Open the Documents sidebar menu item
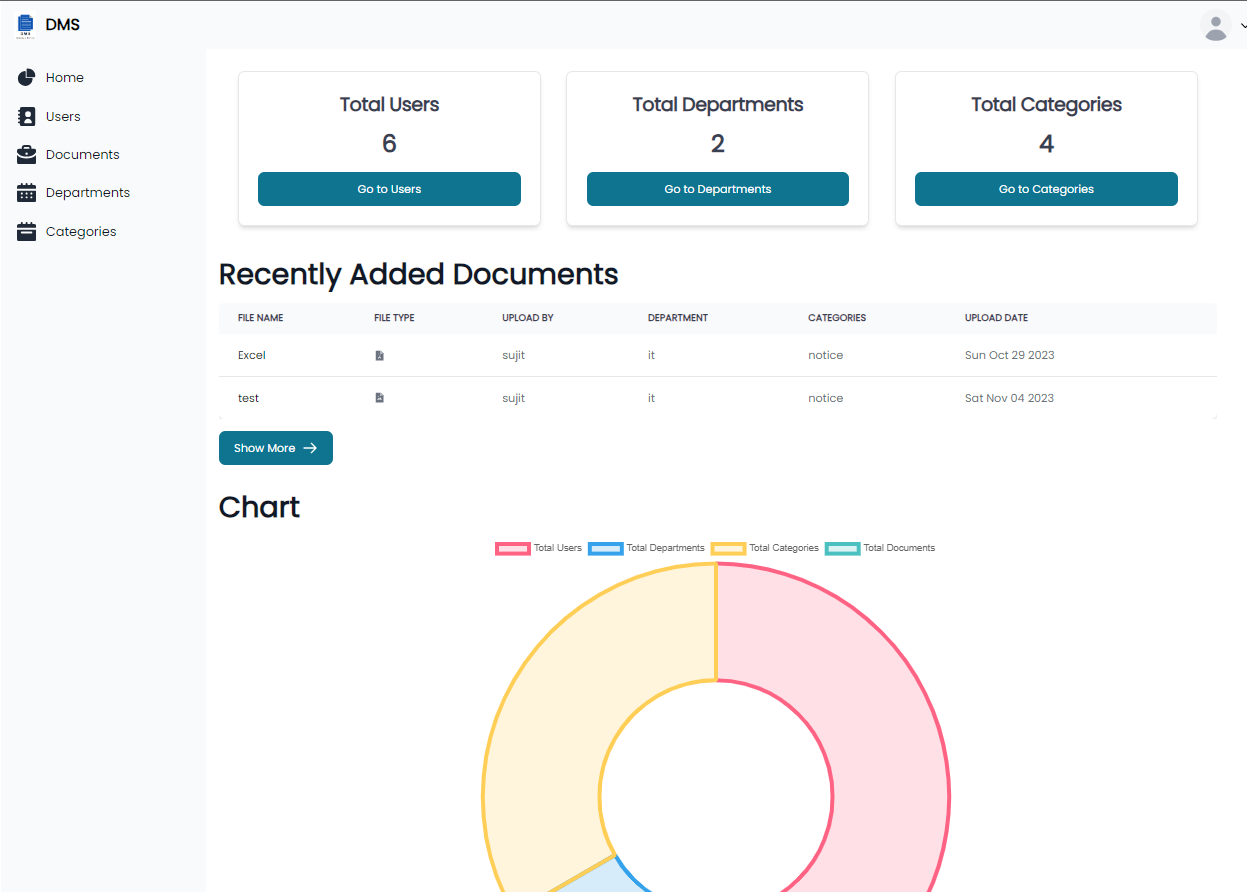 (x=82, y=155)
